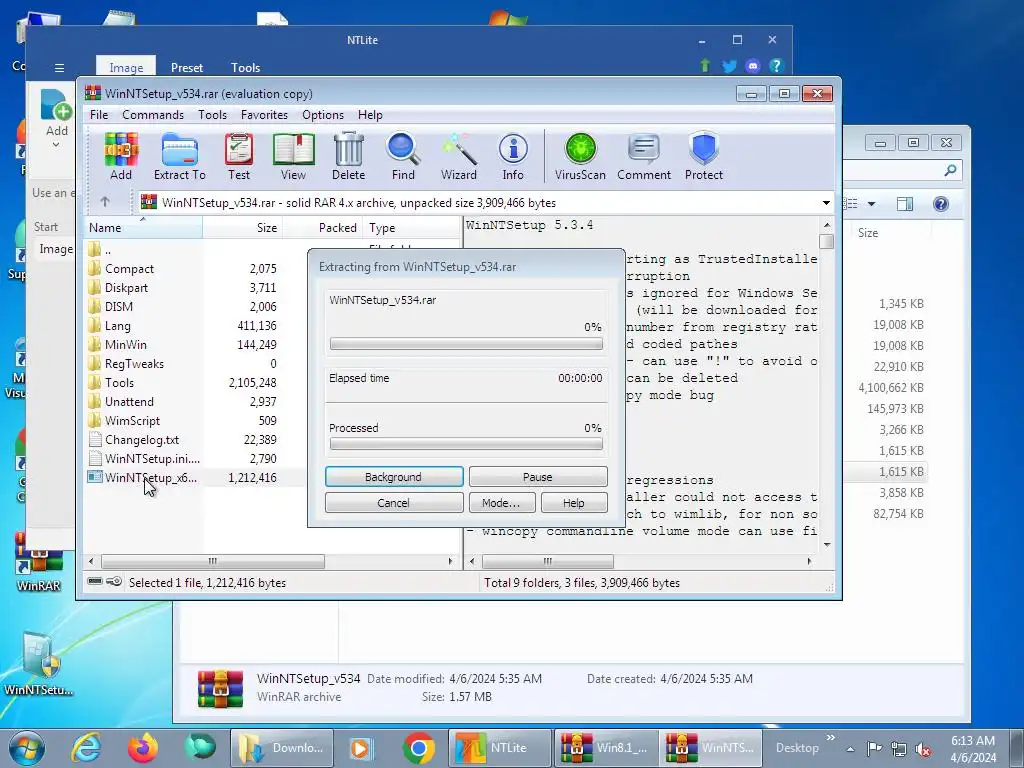Cancel the extraction
1024x768 pixels.
(394, 503)
